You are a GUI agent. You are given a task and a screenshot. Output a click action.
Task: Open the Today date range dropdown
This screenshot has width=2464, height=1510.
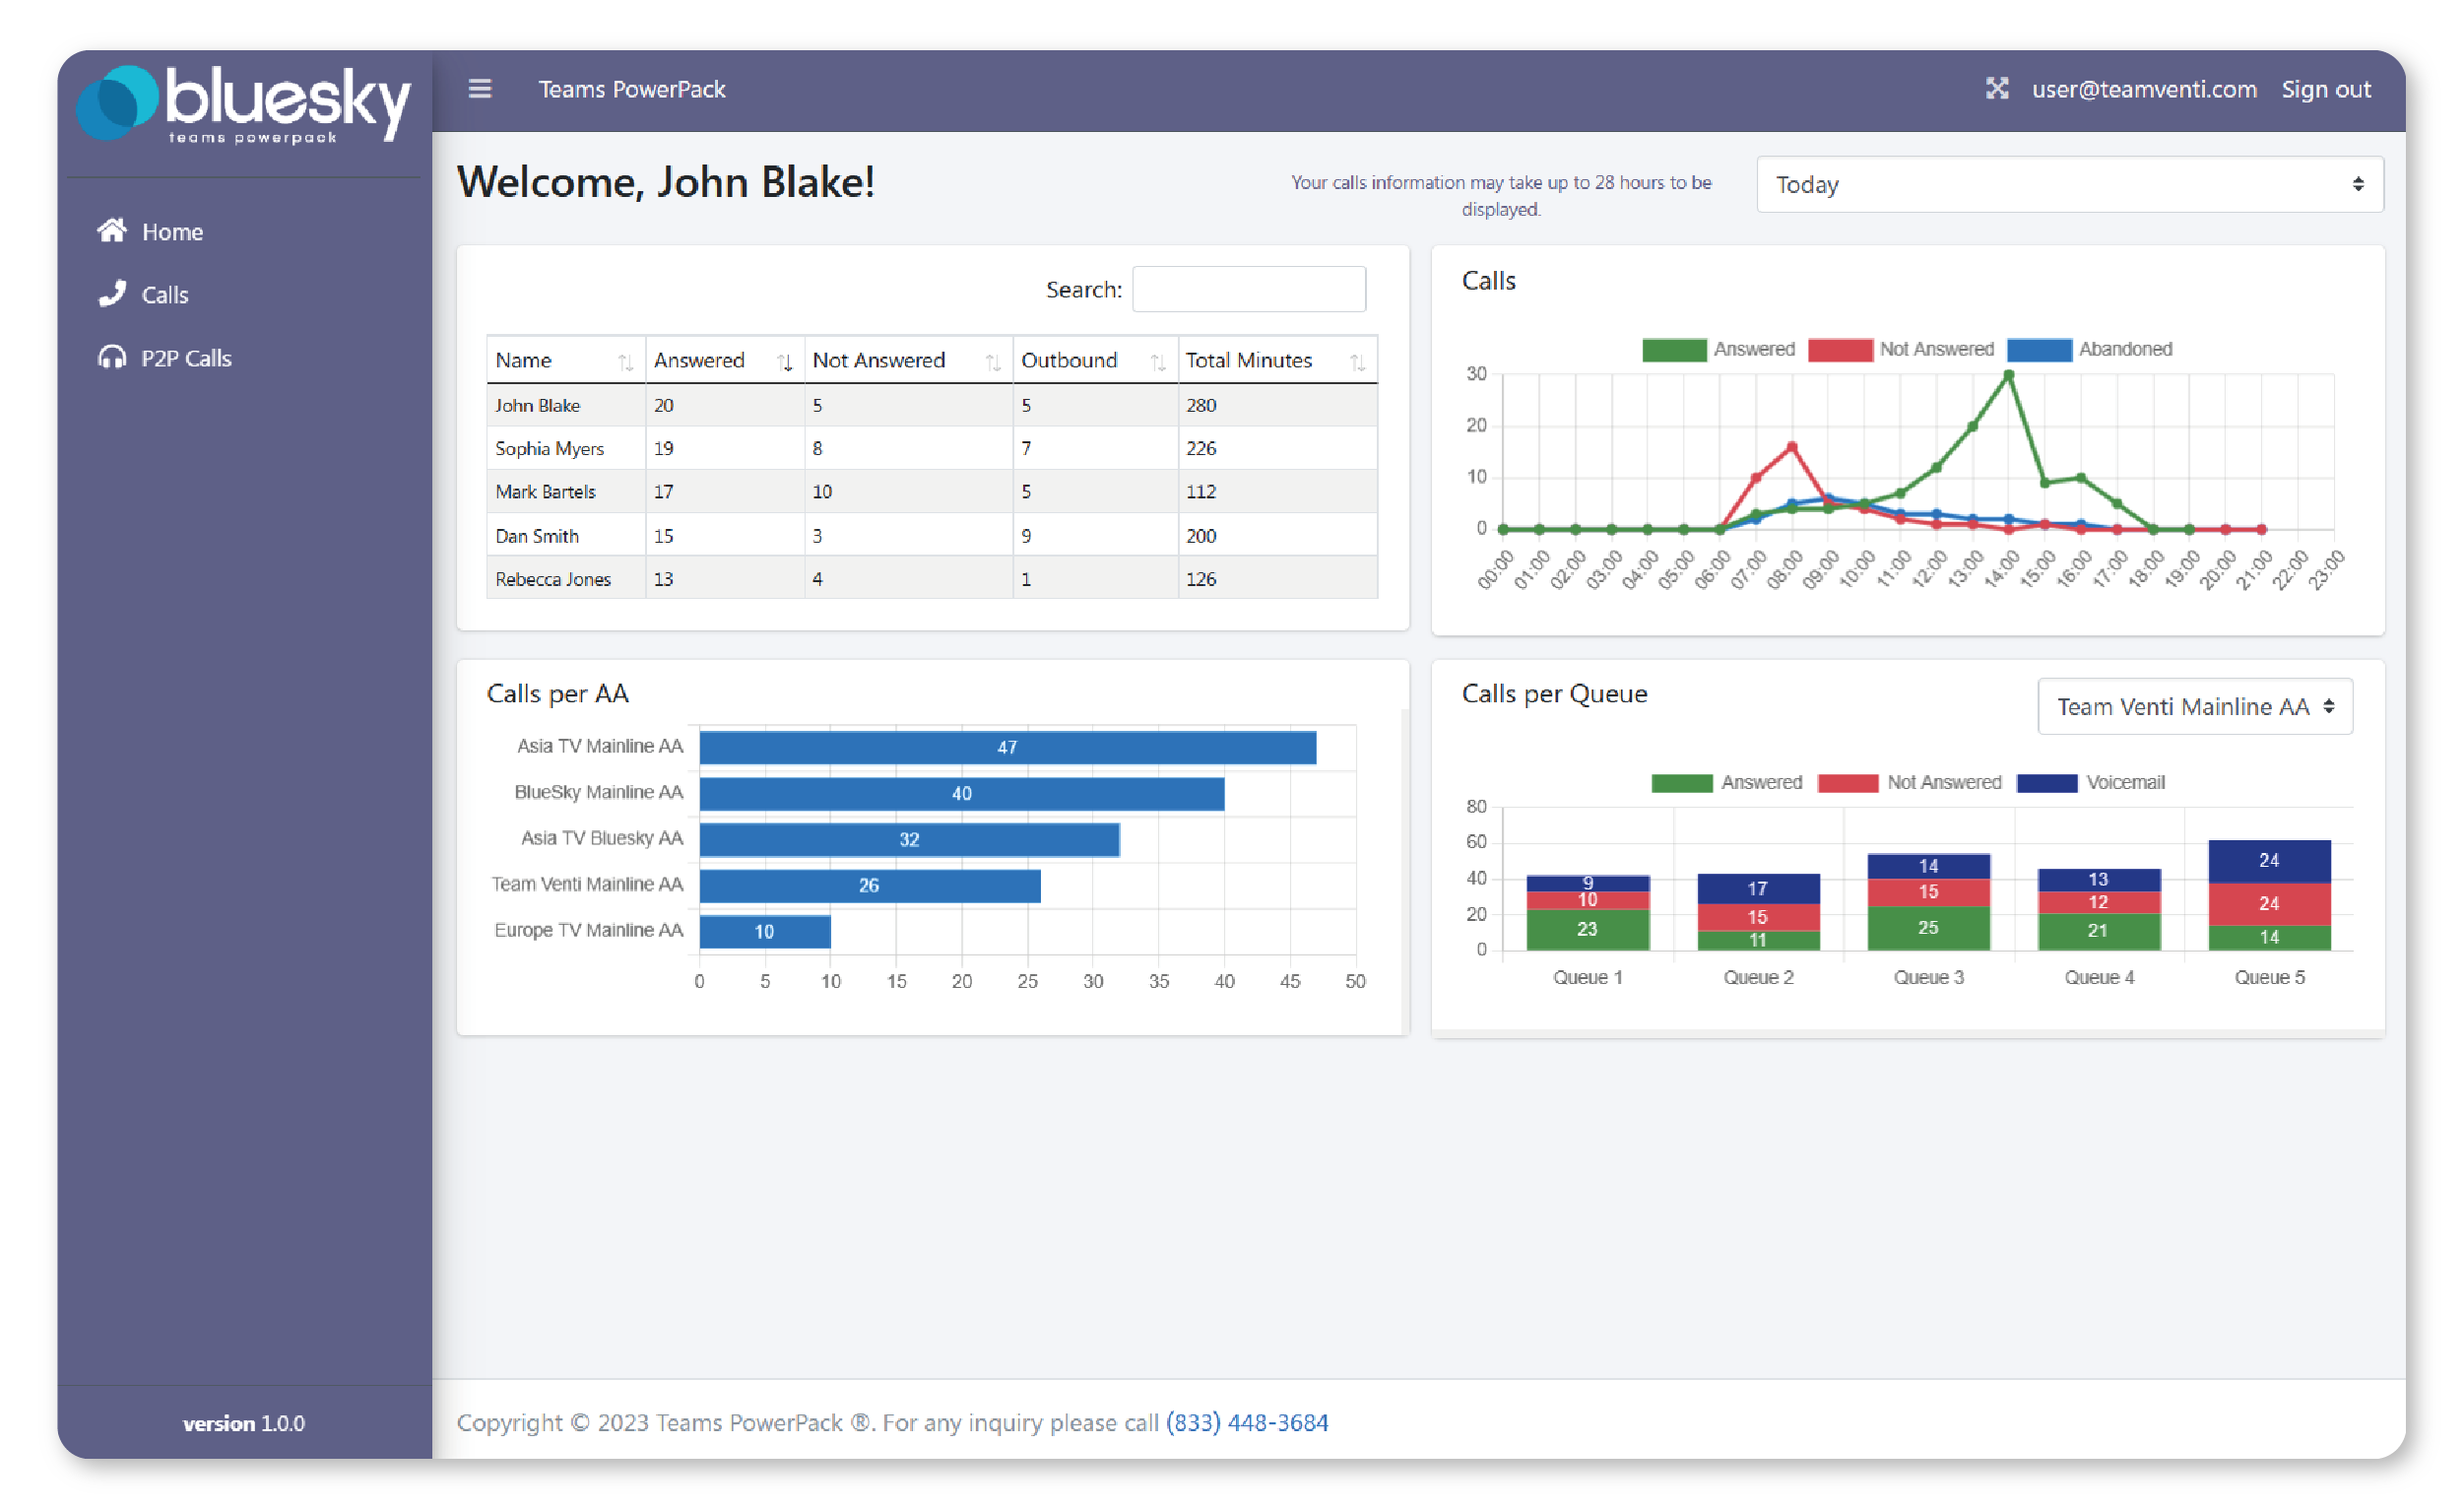pos(2069,184)
